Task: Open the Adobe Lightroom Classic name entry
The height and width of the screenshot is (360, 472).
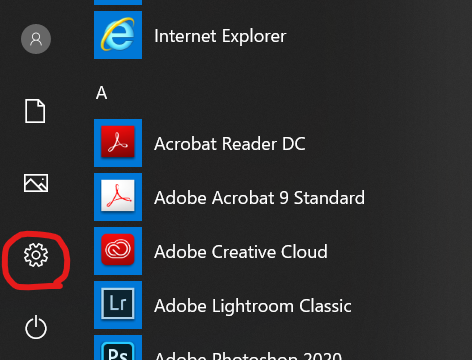Action: pos(253,306)
